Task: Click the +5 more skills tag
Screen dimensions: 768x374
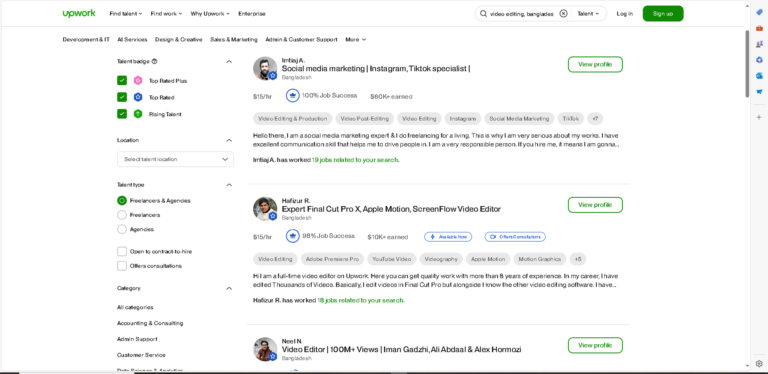Action: tap(578, 259)
